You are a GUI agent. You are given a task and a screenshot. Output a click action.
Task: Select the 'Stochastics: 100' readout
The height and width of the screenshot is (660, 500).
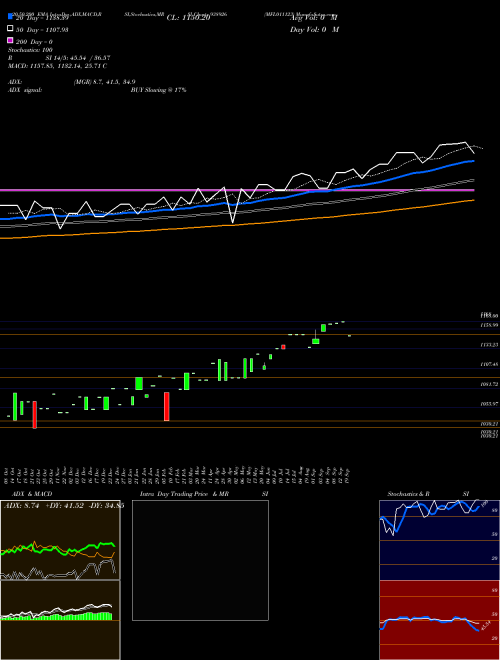(30, 50)
